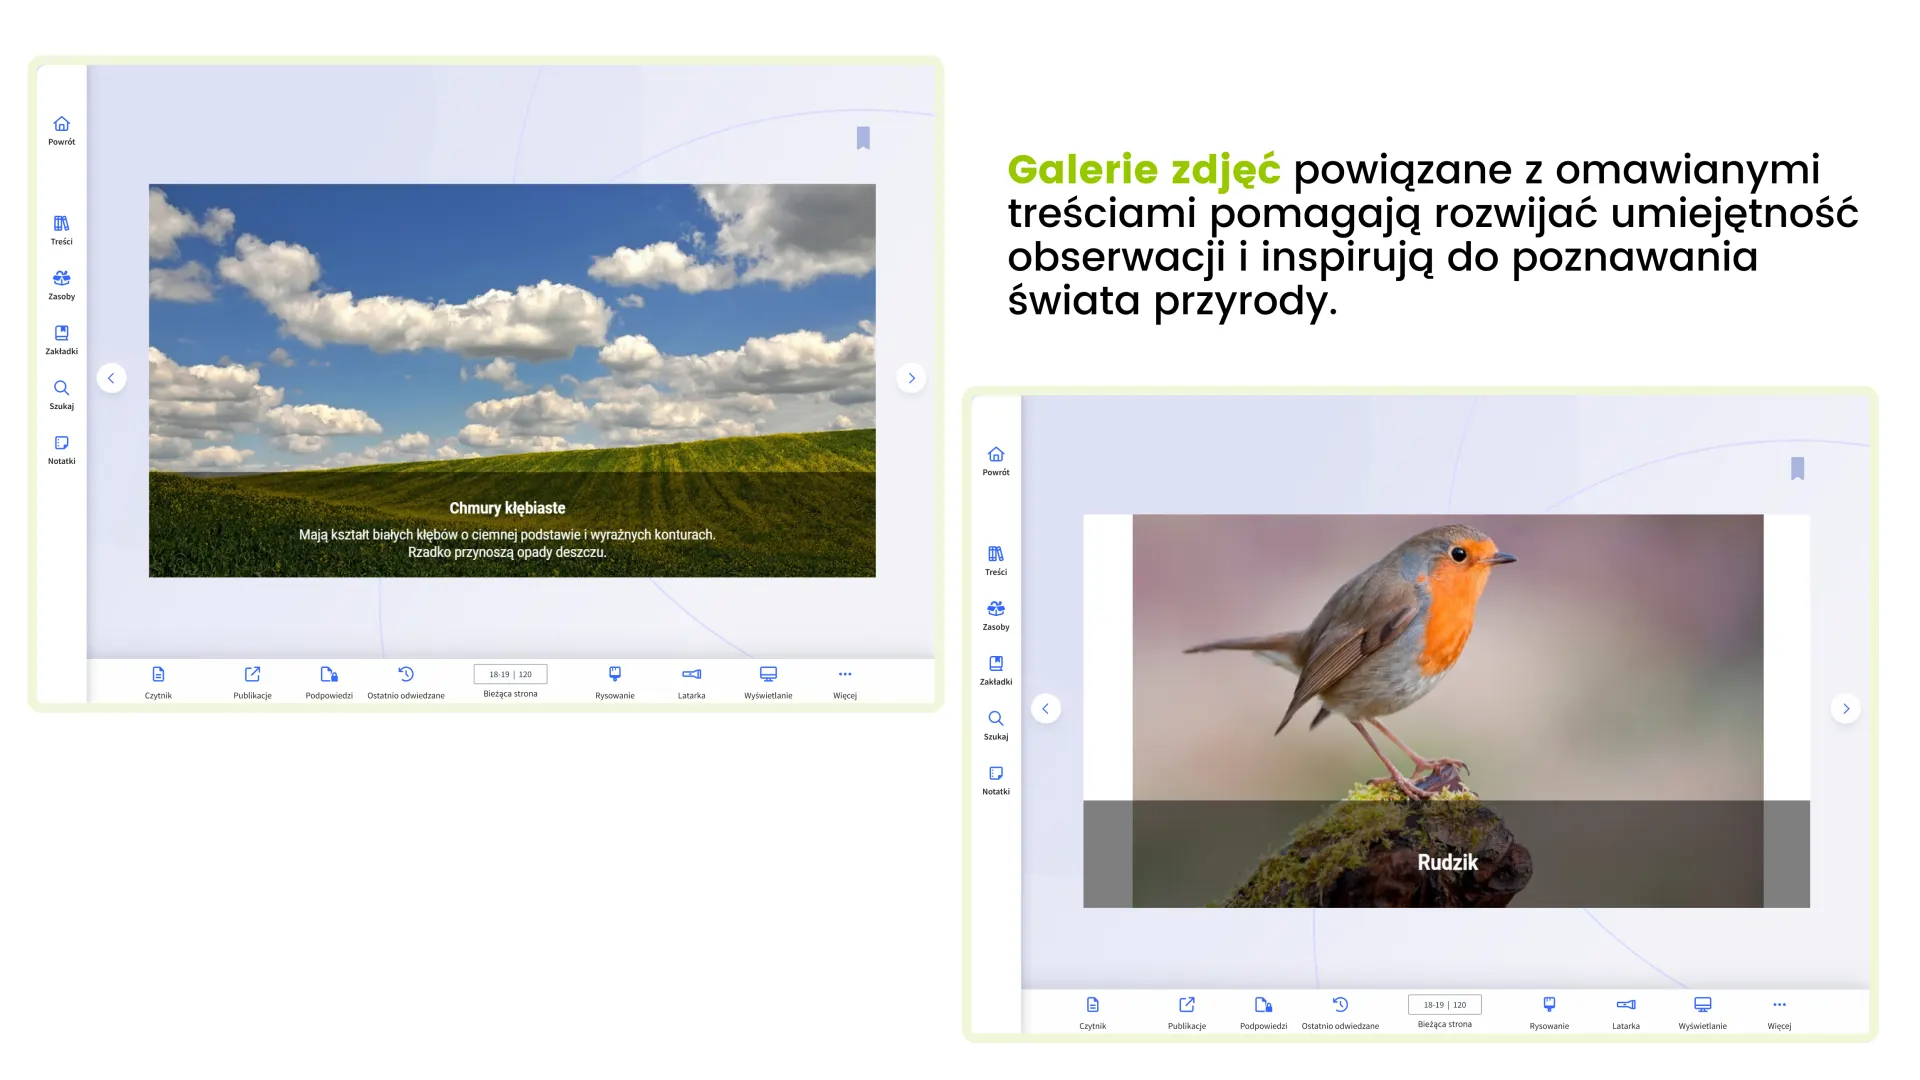The height and width of the screenshot is (1080, 1920).
Task: Open Więcej menu in left bottom toolbar
Action: 844,676
